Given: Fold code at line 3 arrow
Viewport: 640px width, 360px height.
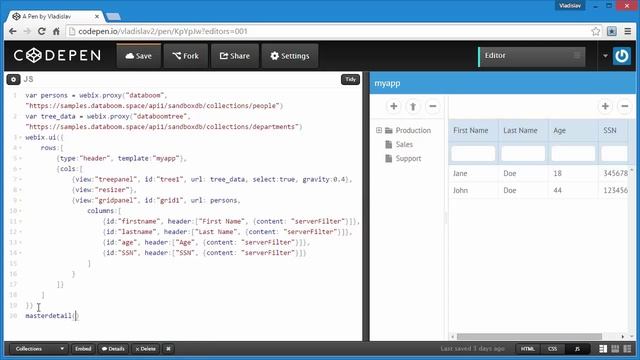Looking at the screenshot, I should point(20,138).
